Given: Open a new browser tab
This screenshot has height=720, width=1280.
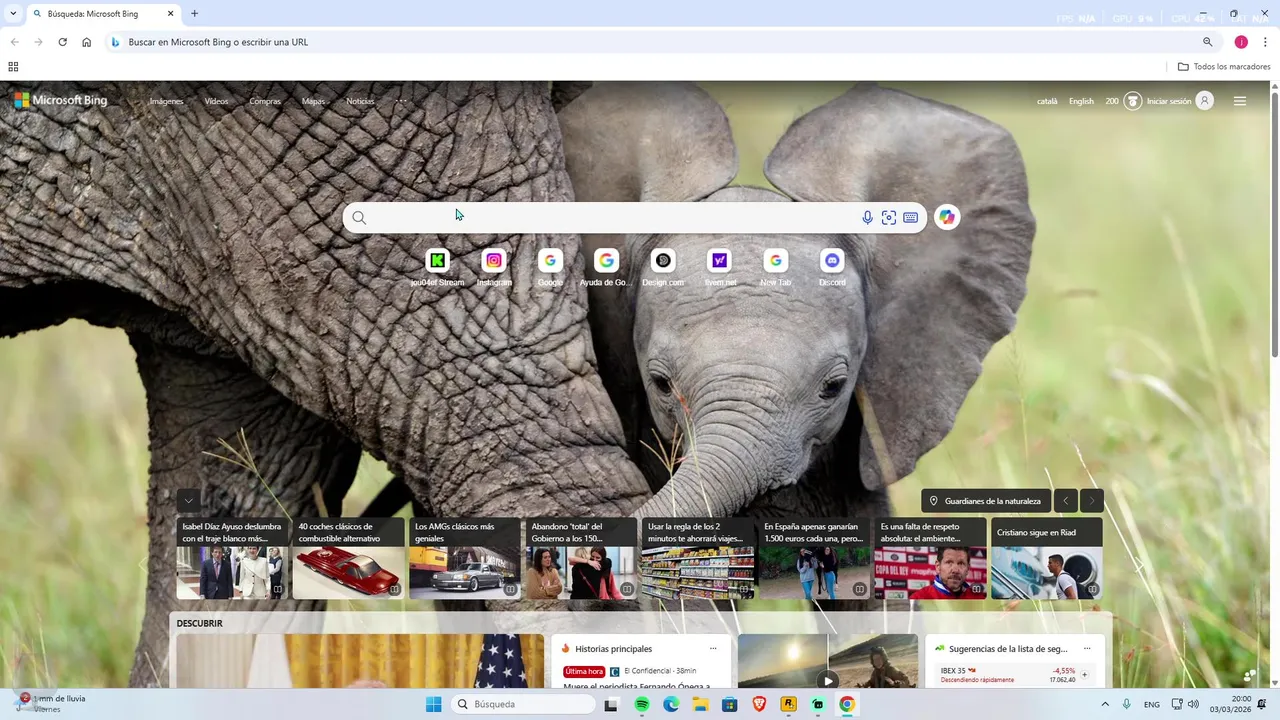Looking at the screenshot, I should [195, 14].
